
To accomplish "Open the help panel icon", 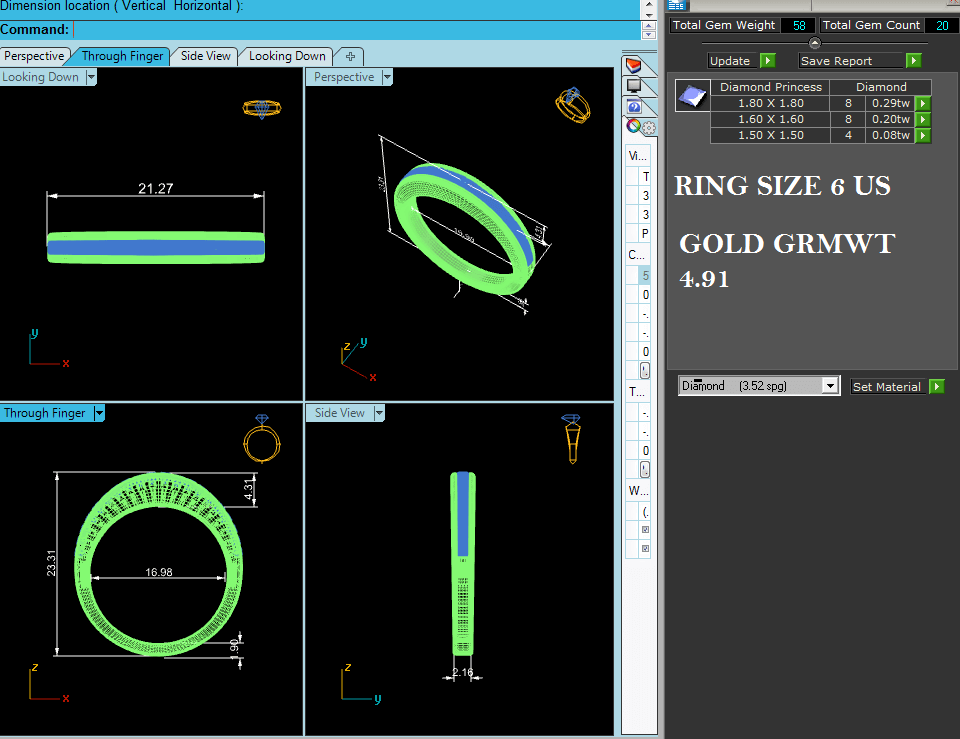I will pyautogui.click(x=633, y=106).
